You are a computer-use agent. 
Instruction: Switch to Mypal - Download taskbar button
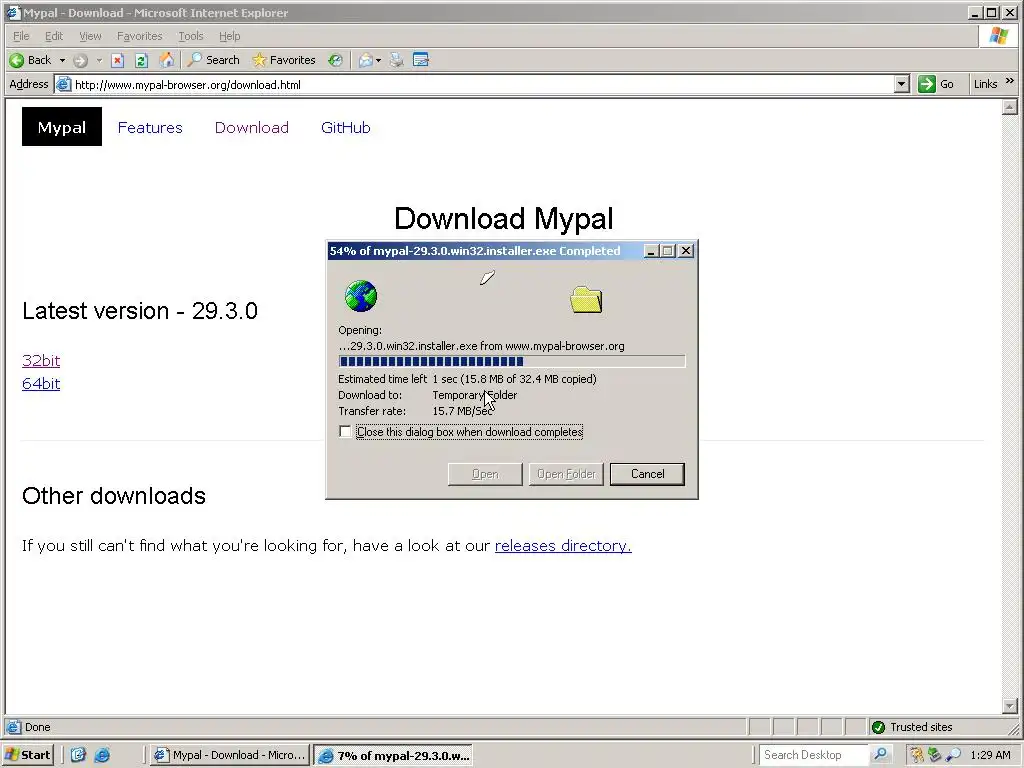tap(230, 755)
